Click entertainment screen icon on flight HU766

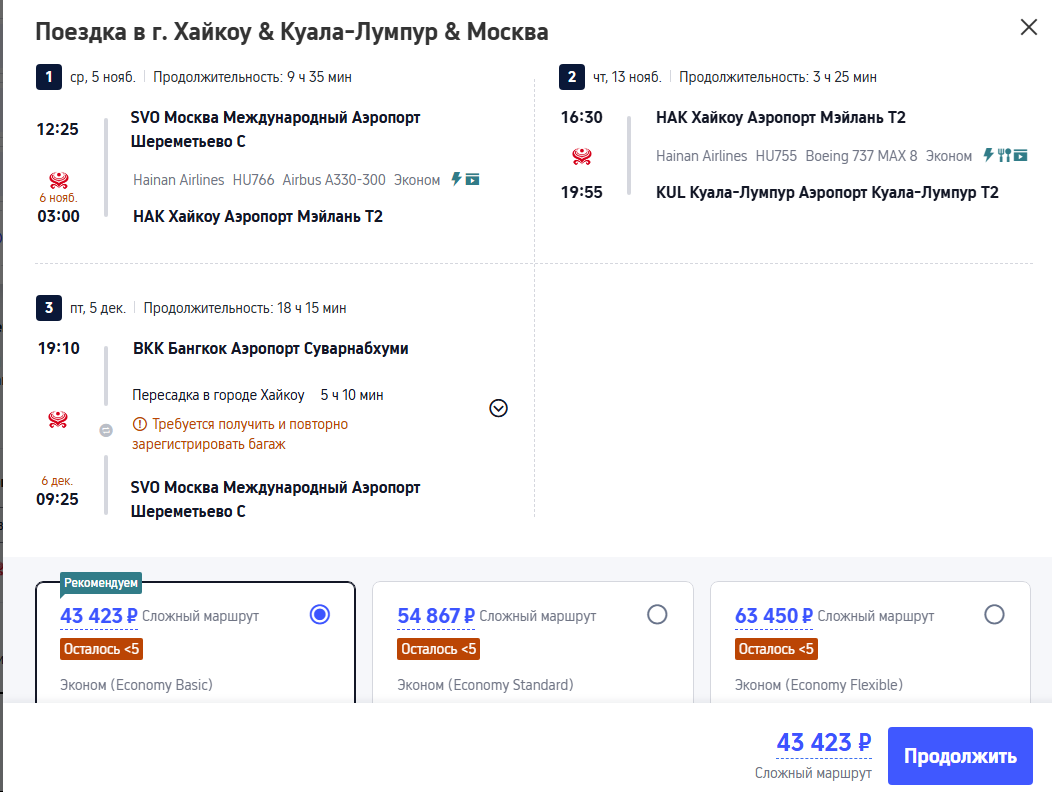tap(472, 179)
